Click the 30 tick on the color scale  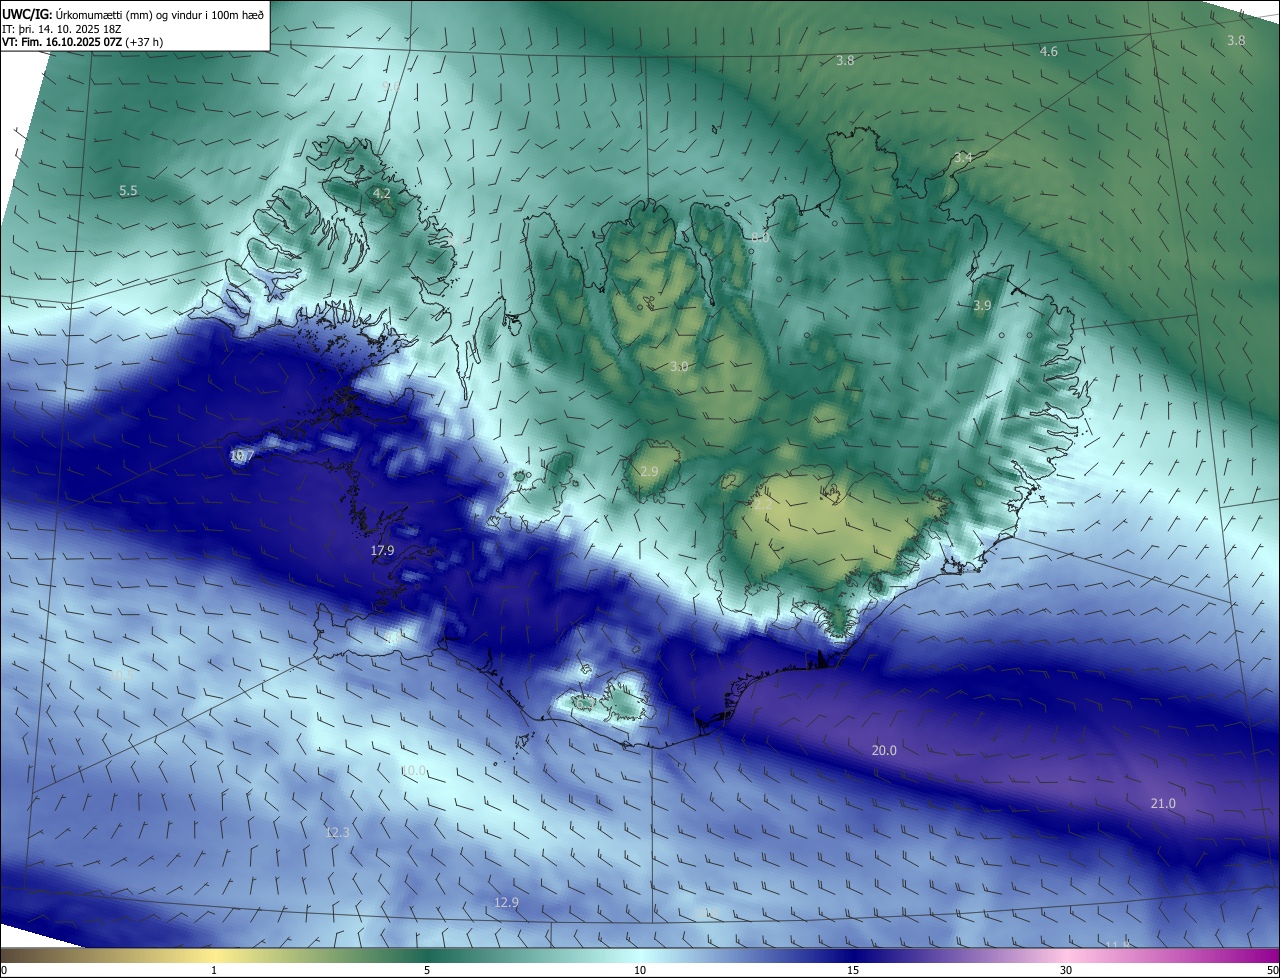[x=1066, y=971]
